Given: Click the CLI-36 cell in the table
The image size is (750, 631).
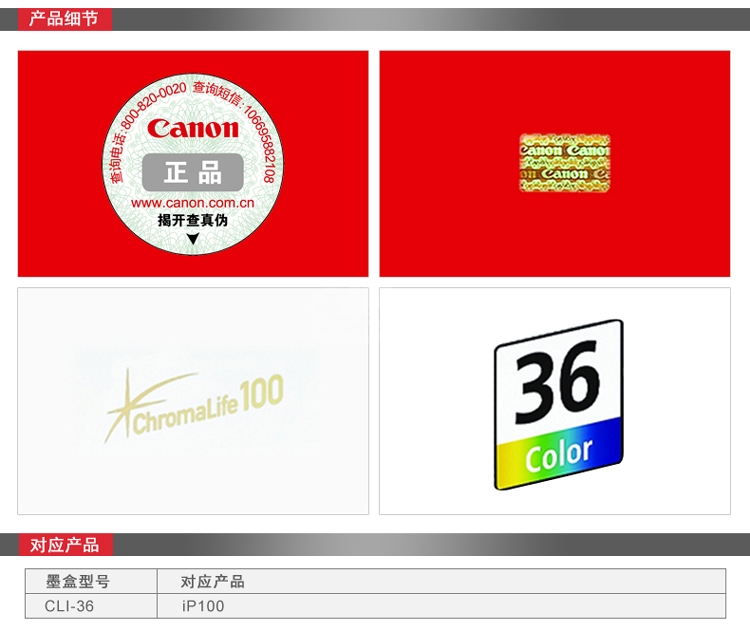Looking at the screenshot, I should tap(69, 606).
